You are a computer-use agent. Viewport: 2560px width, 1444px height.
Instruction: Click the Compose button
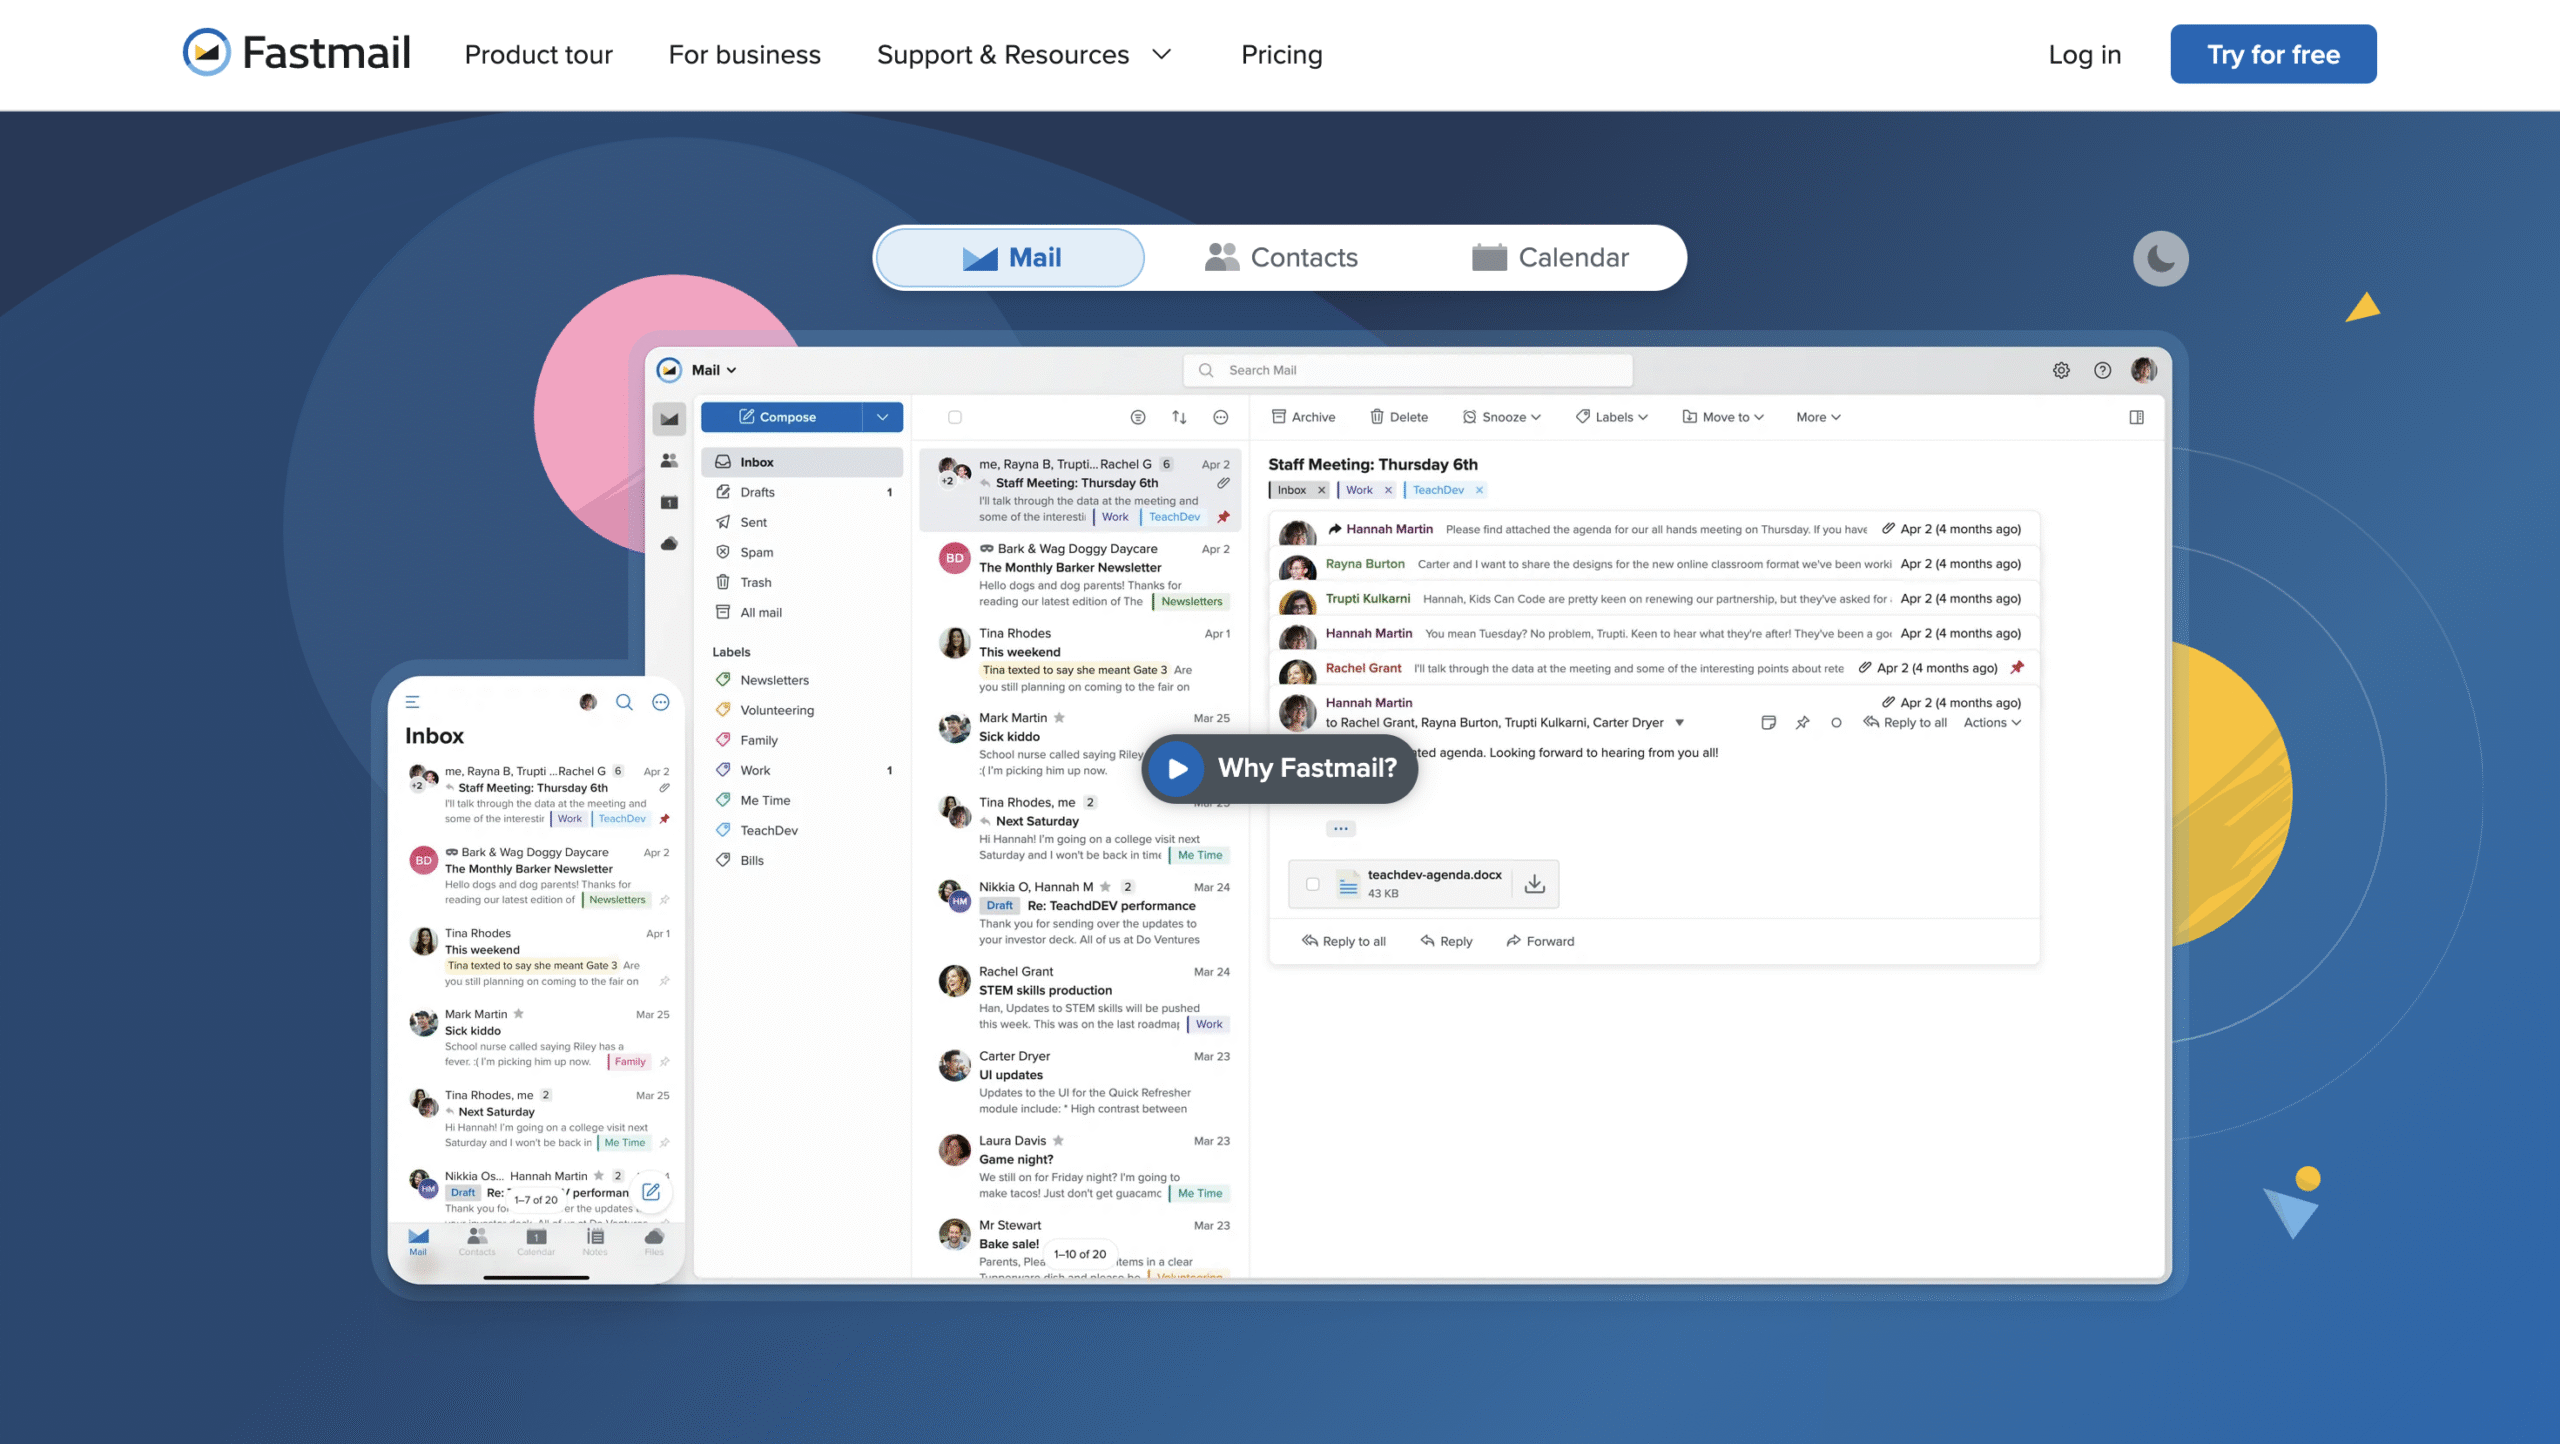tap(781, 417)
